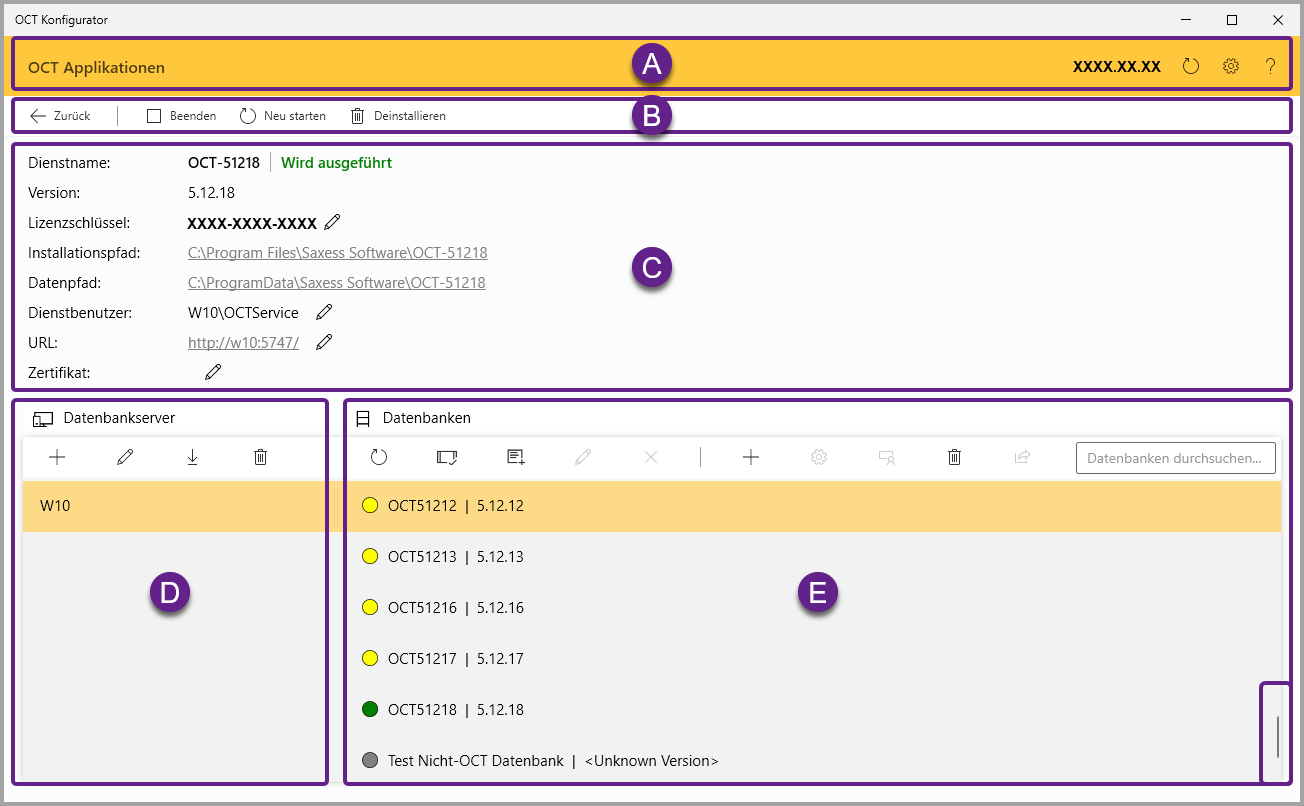Edit the Zertifikat with pencil icon
The width and height of the screenshot is (1304, 806).
[213, 372]
